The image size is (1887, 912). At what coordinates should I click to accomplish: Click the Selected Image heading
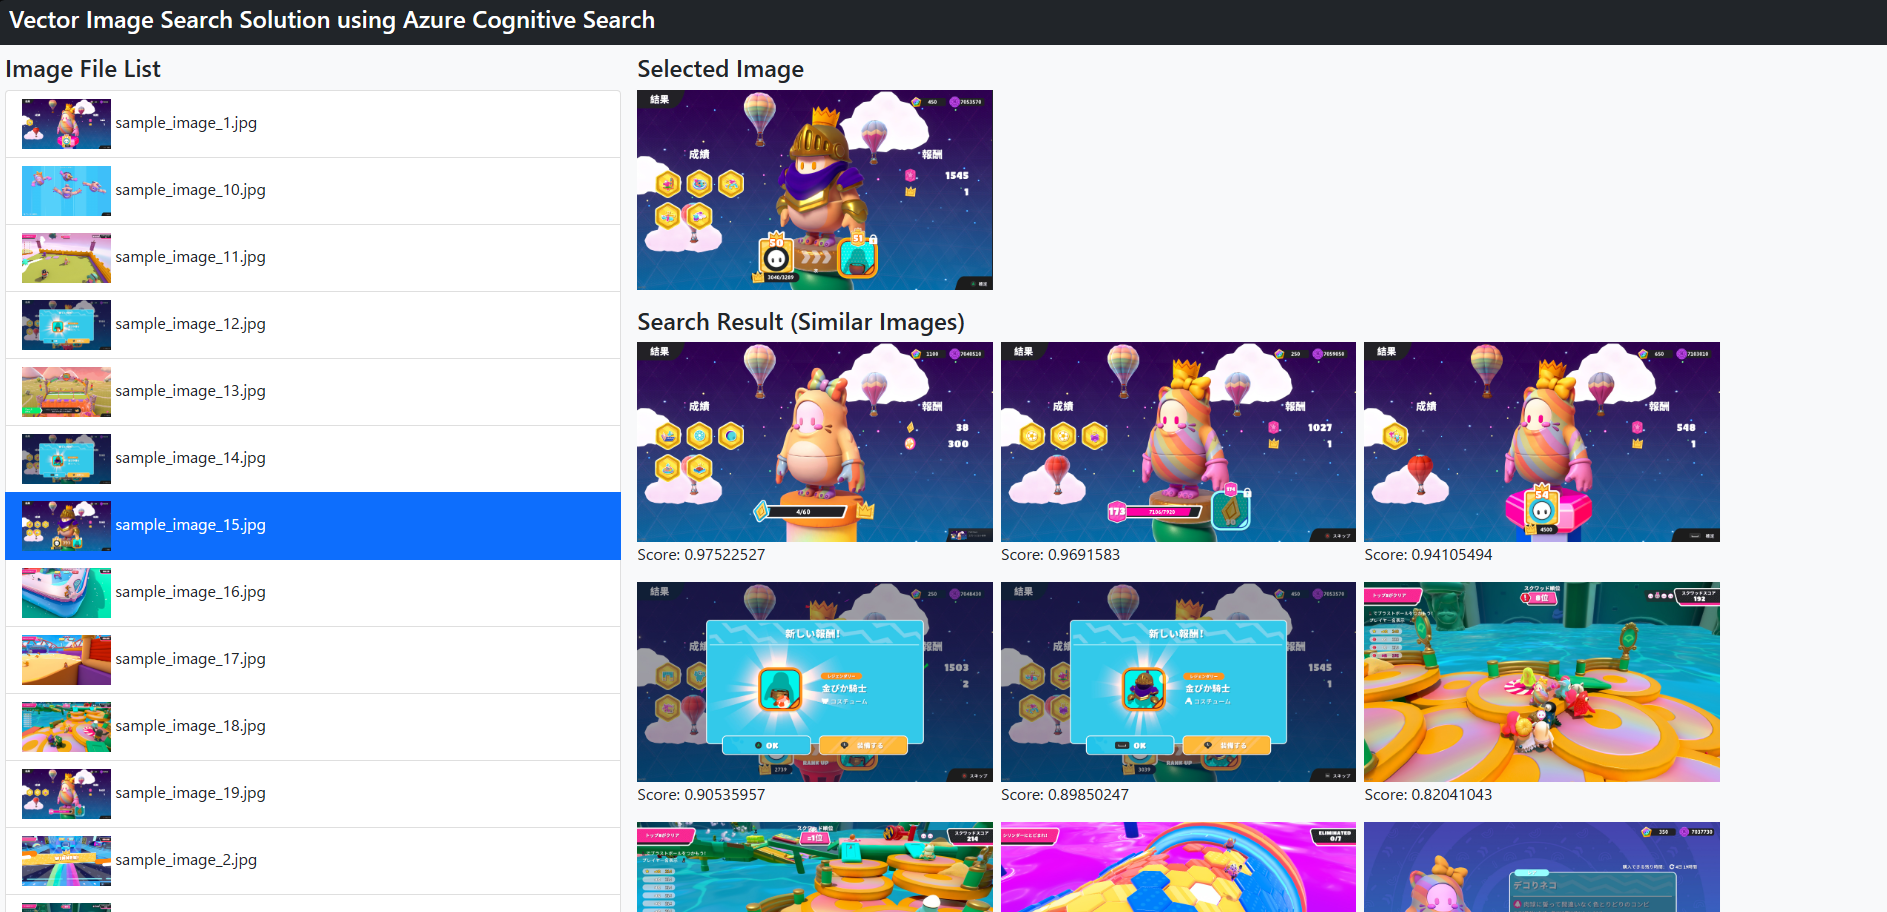[x=721, y=69]
